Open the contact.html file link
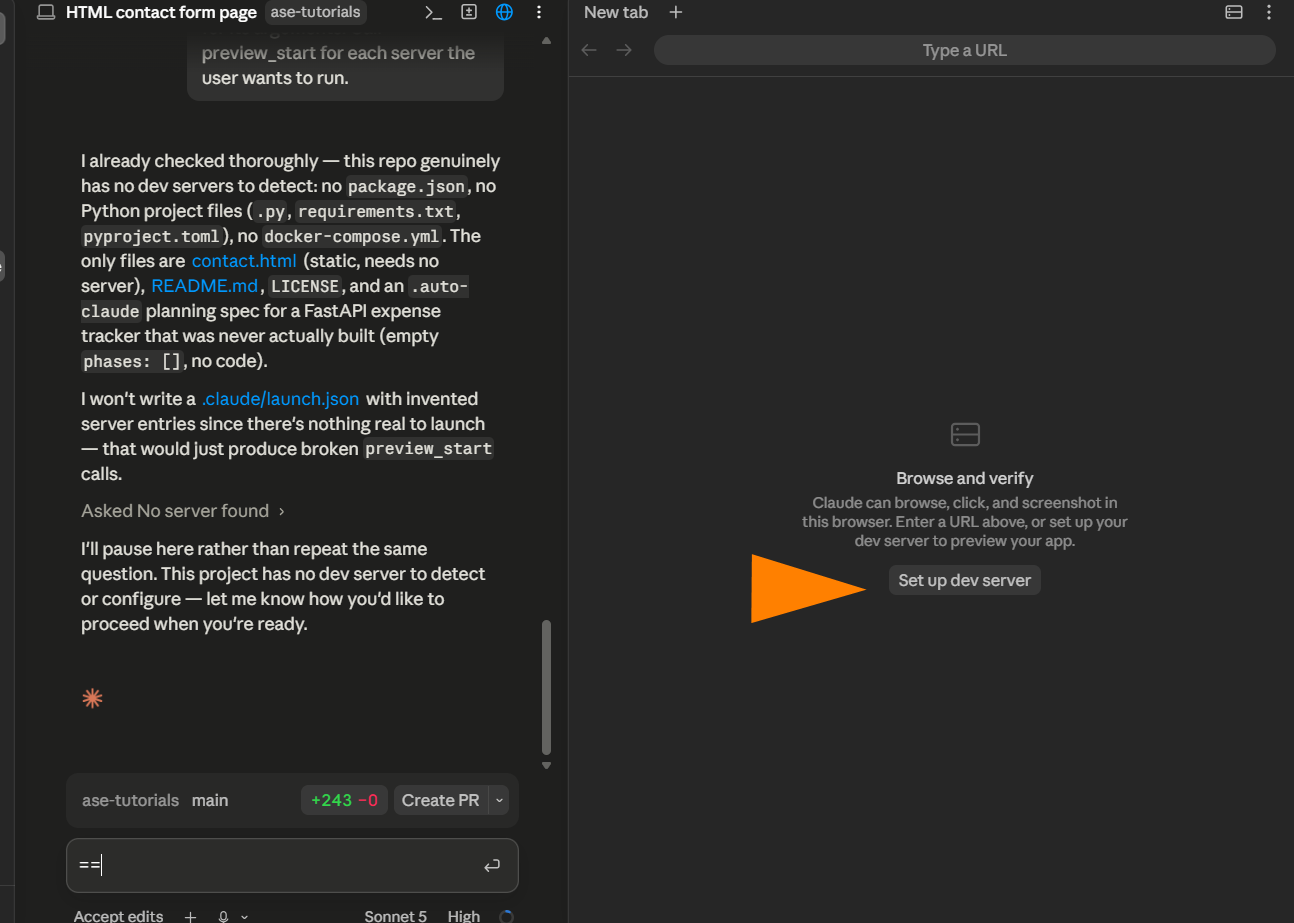1294x923 pixels. (x=244, y=261)
